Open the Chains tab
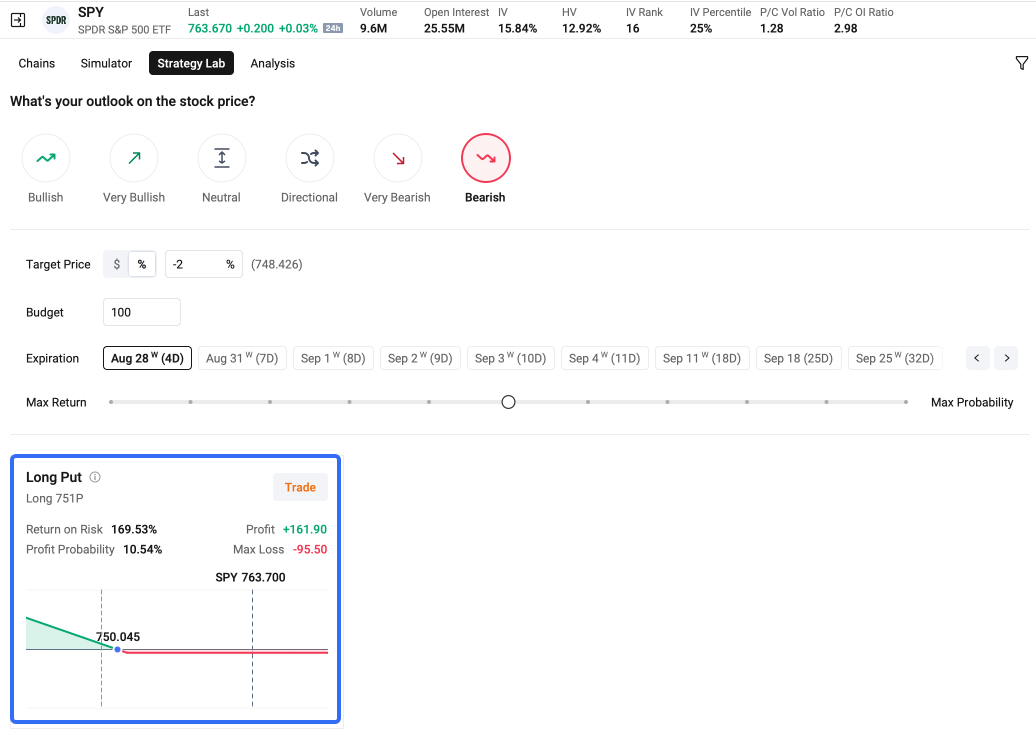 pos(37,63)
